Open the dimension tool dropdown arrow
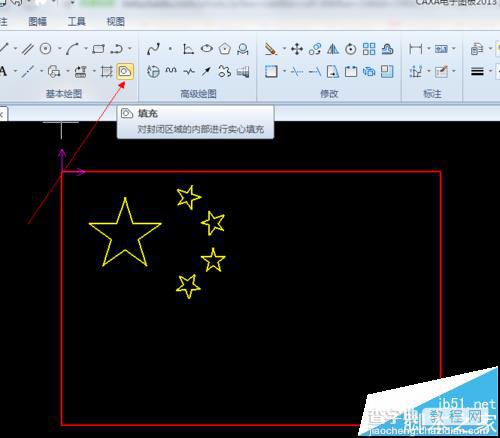500x438 pixels. click(x=429, y=49)
